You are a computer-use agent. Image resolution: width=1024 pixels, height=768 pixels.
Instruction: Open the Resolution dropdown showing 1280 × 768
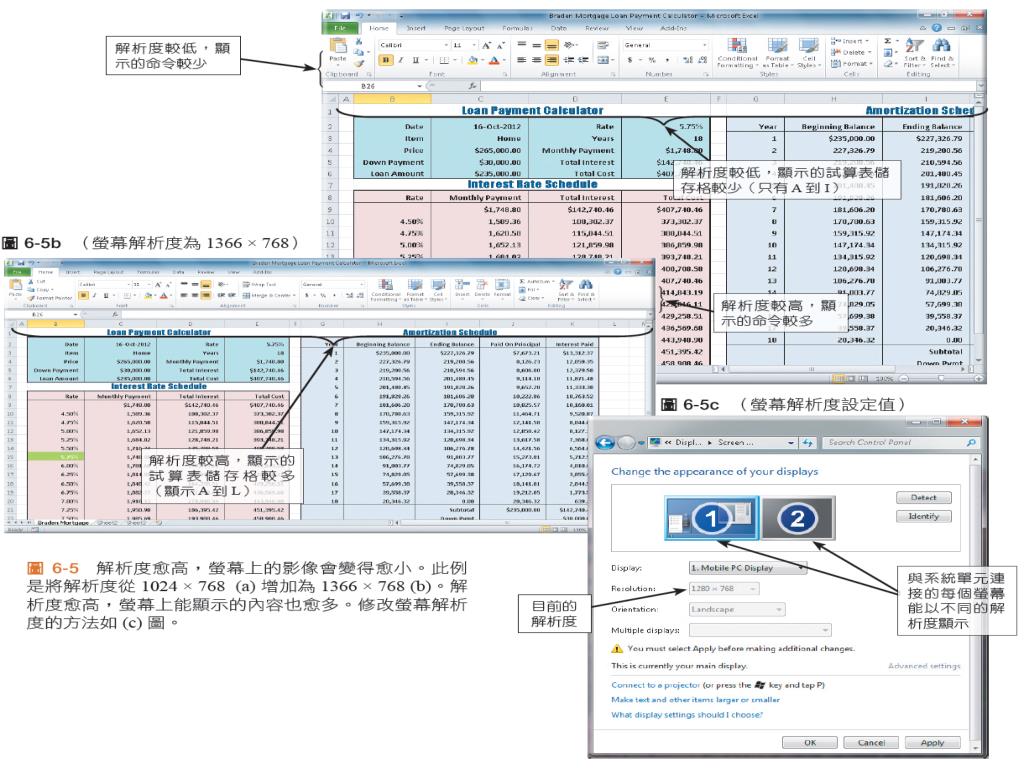tap(724, 589)
